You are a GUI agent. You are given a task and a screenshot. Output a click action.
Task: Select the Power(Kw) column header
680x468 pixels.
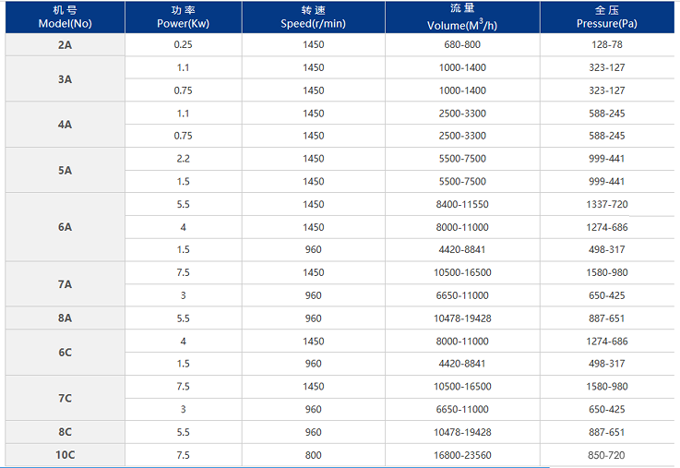pos(182,18)
